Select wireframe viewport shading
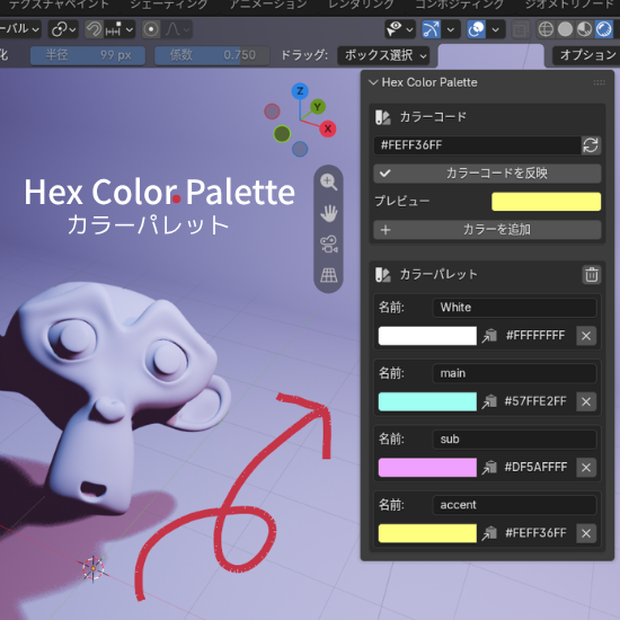620x620 pixels. pyautogui.click(x=546, y=29)
